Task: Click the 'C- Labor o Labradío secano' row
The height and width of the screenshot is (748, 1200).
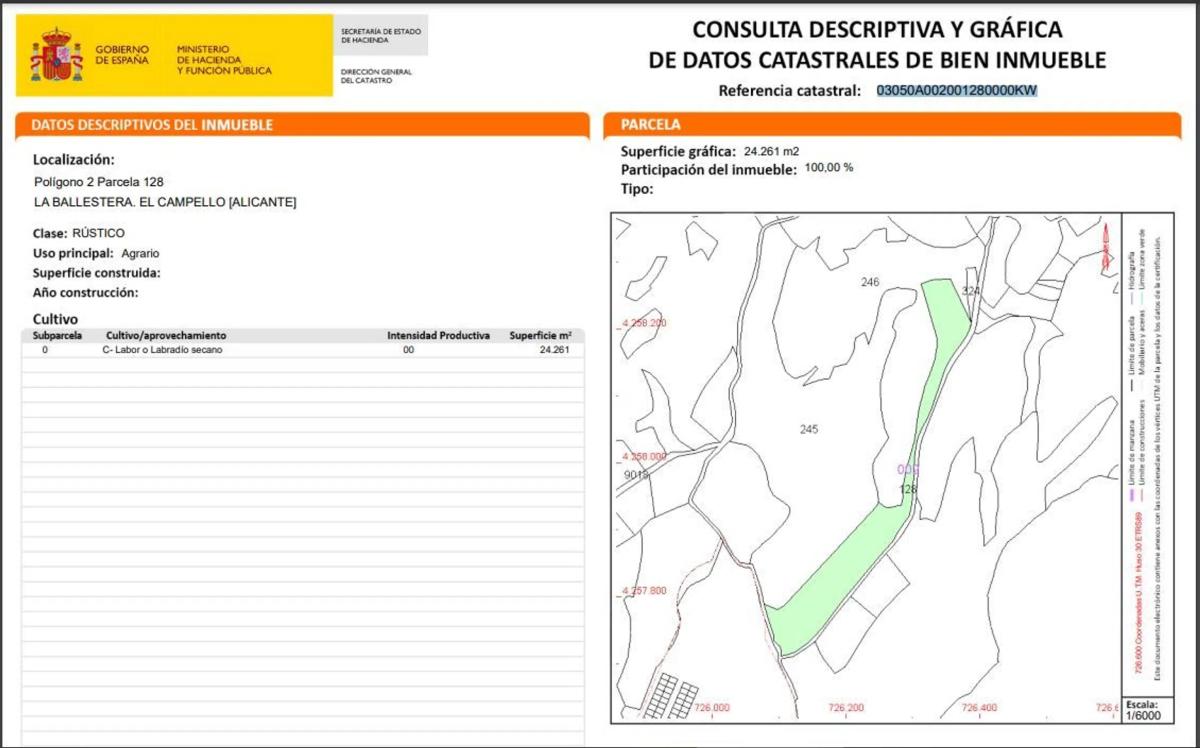Action: pos(162,351)
